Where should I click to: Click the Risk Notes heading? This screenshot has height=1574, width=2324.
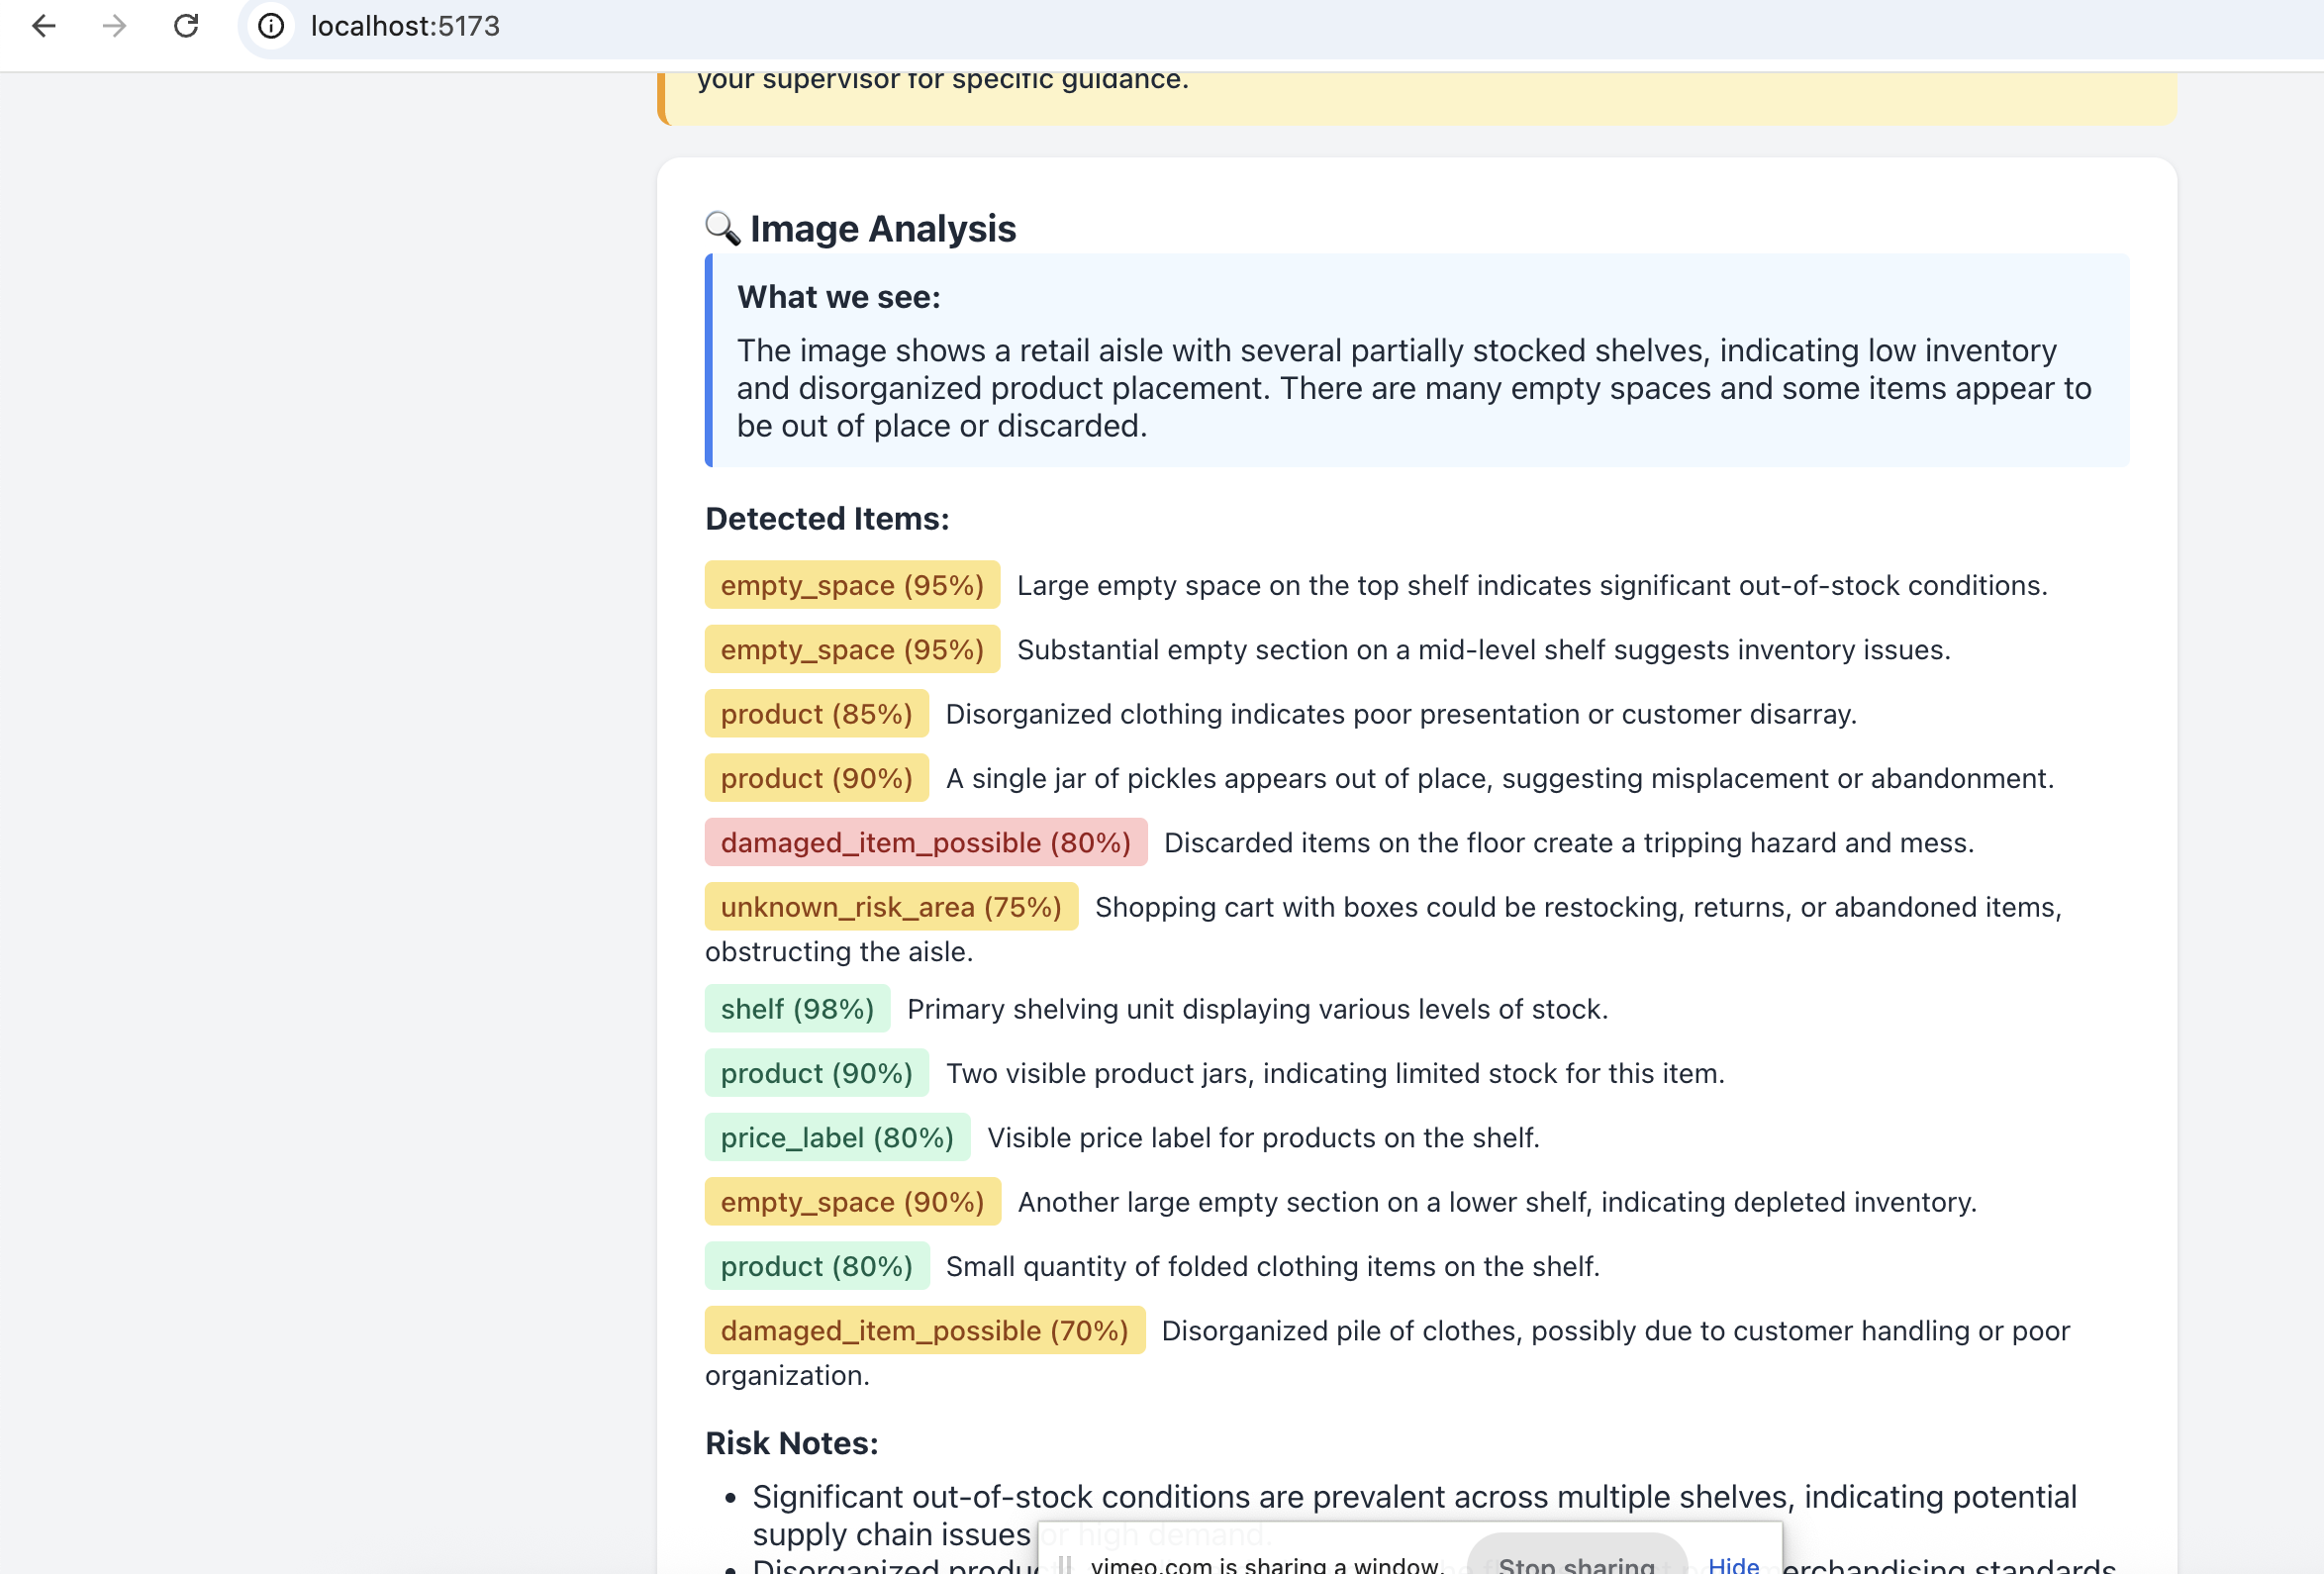pos(791,1443)
